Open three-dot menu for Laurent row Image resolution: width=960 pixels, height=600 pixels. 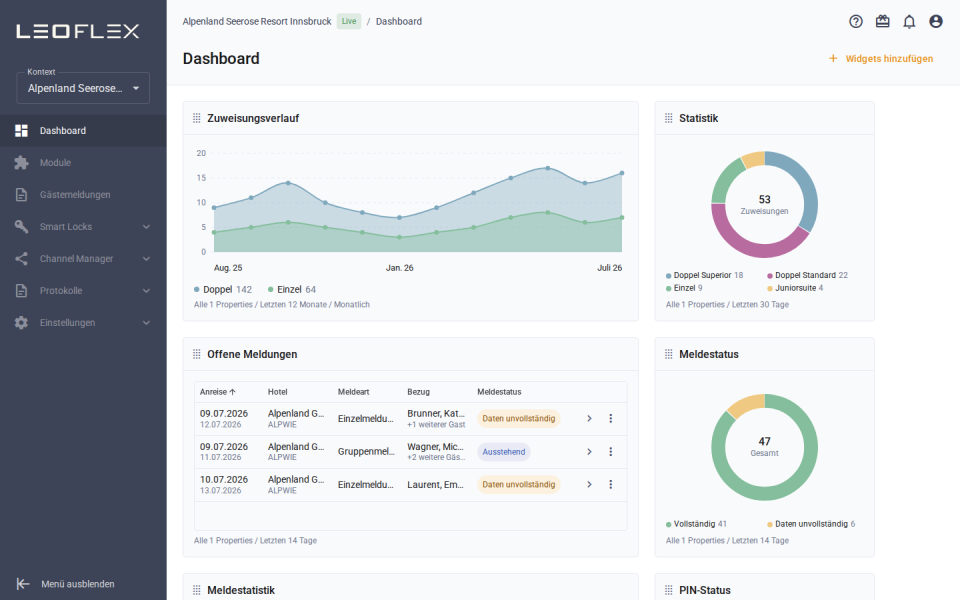tap(610, 484)
